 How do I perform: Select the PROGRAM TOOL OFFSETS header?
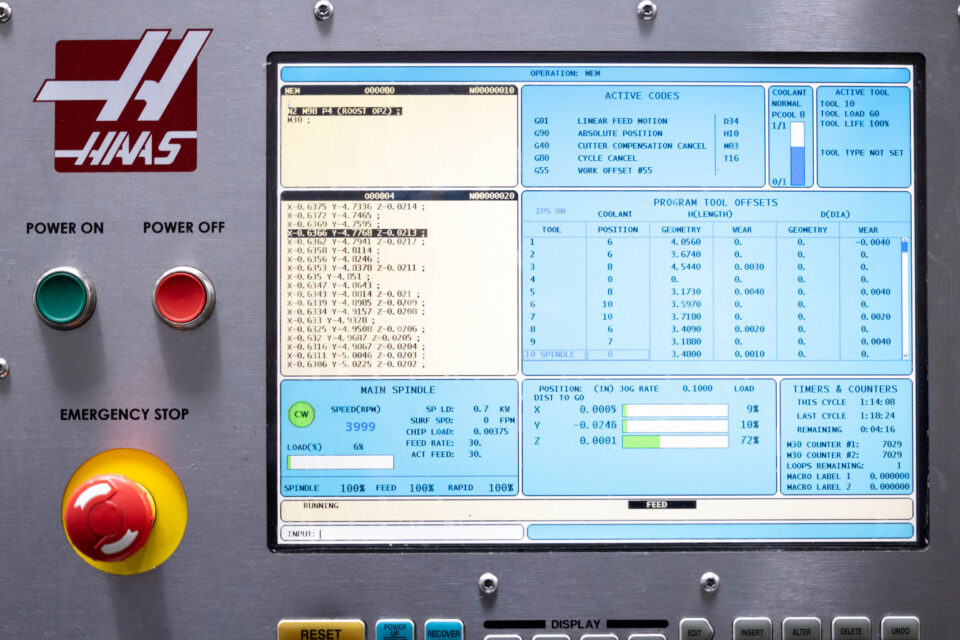[x=715, y=202]
